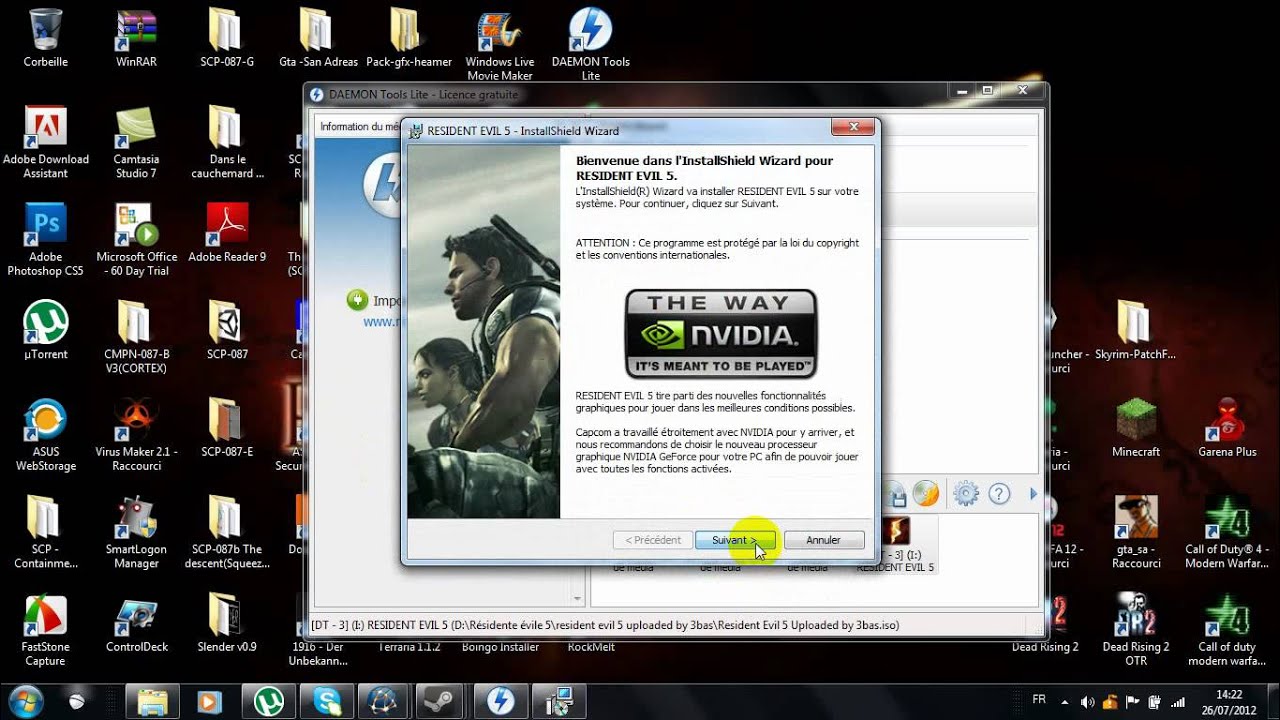The width and height of the screenshot is (1280, 720).
Task: Click the 'Dead Rising 2' desktop label
Action: [1045, 647]
